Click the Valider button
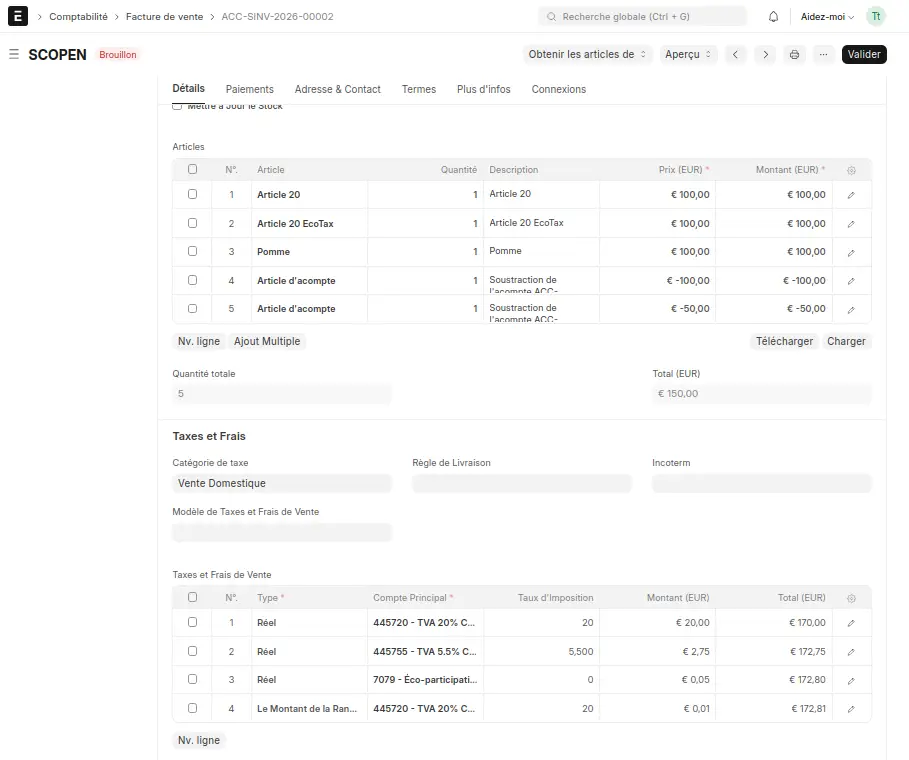Viewport: 909px width, 760px height. tap(864, 54)
